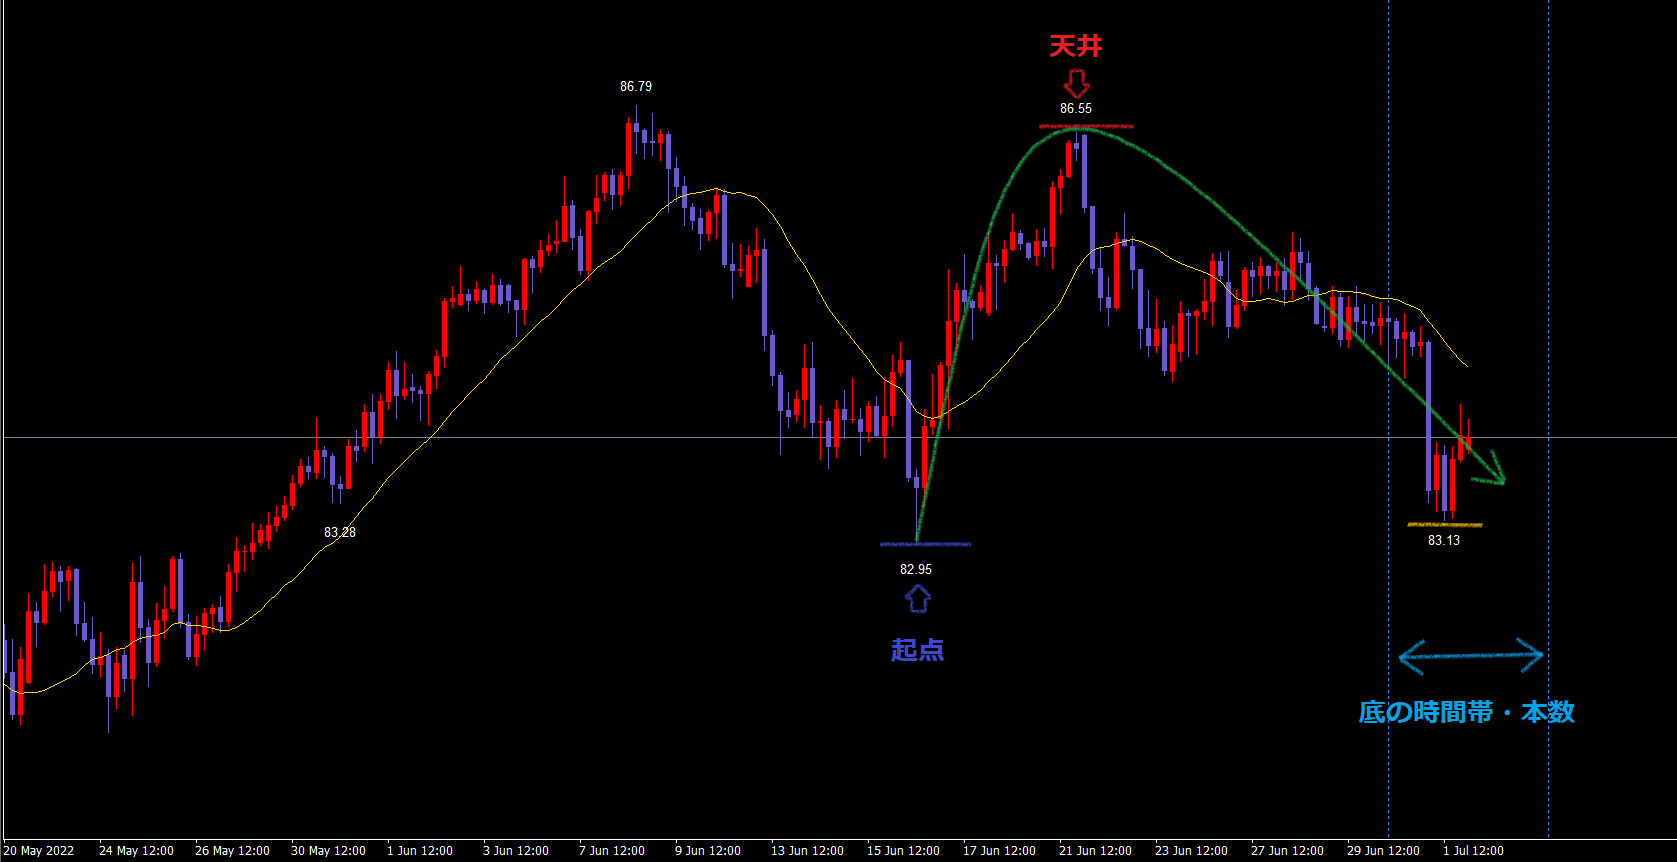Click the 1 Jul 12:00 time axis label
Screen dimensions: 1677x862
(1473, 851)
